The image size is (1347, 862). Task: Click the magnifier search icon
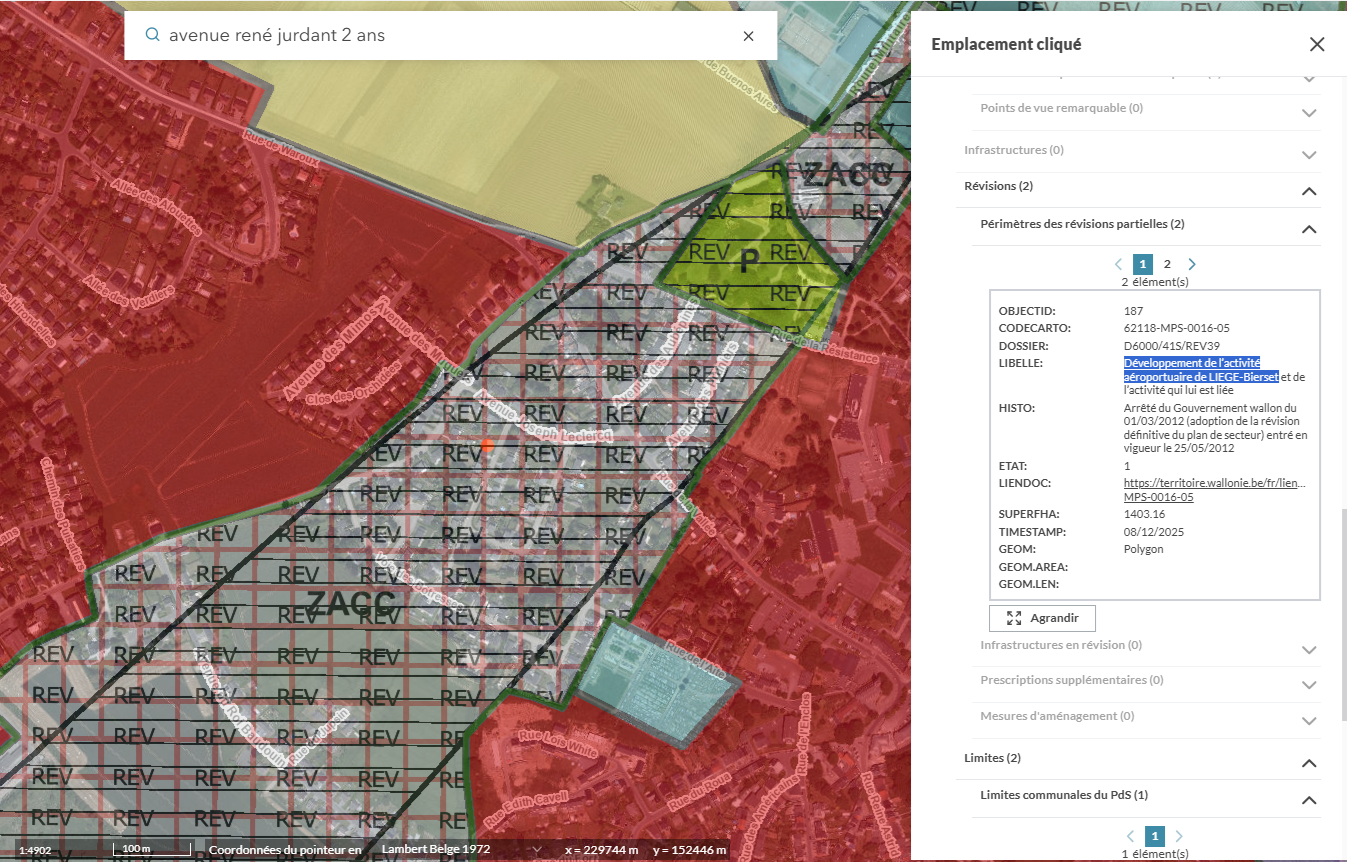152,35
